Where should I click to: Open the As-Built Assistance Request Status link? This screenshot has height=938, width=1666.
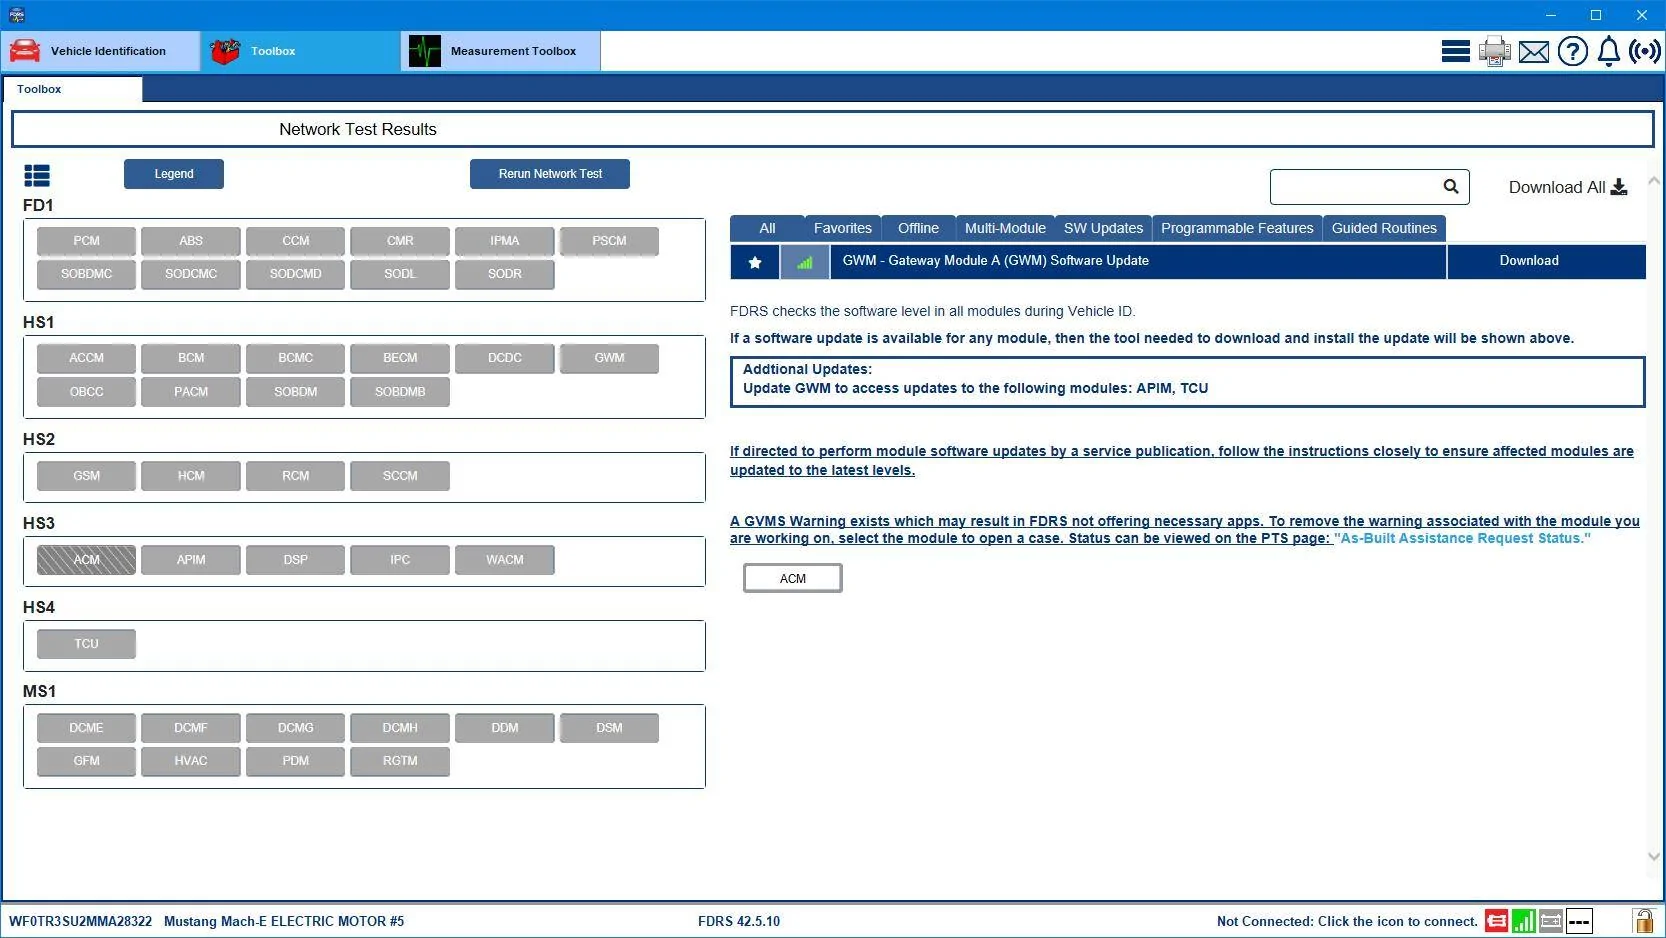1462,538
